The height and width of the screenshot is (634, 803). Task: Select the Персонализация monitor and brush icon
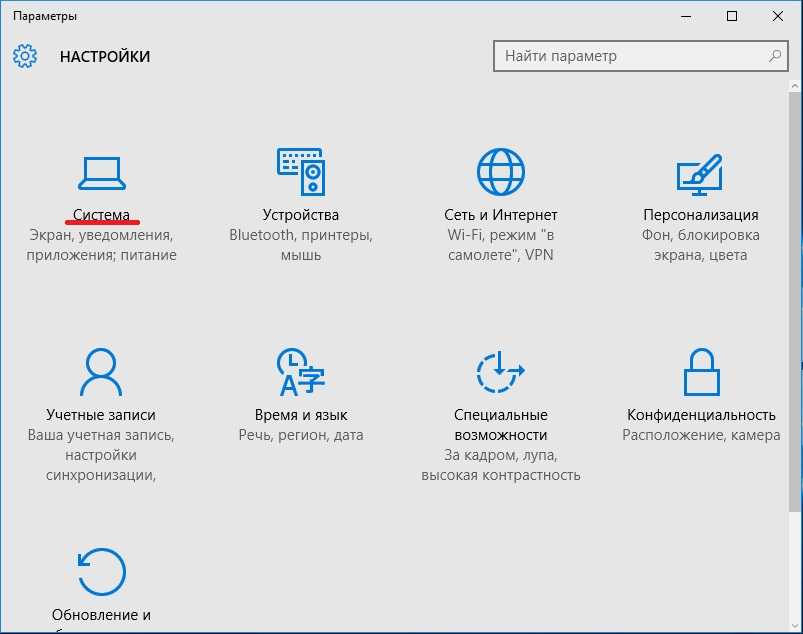point(700,173)
